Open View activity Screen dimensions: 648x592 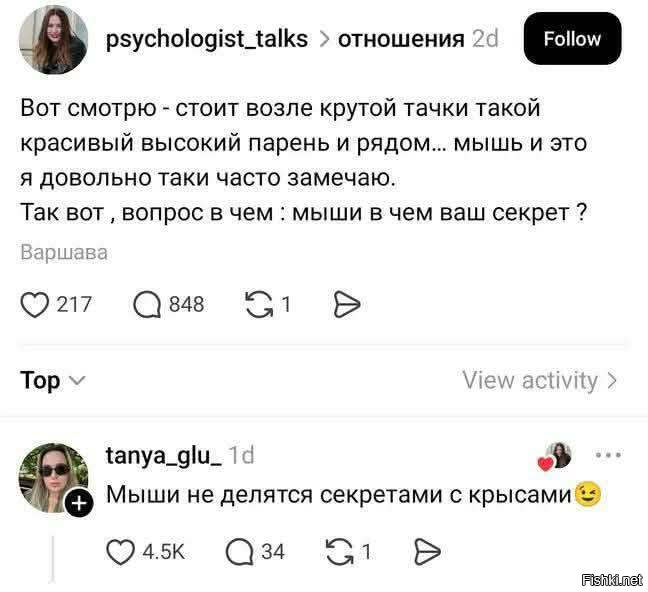point(539,381)
